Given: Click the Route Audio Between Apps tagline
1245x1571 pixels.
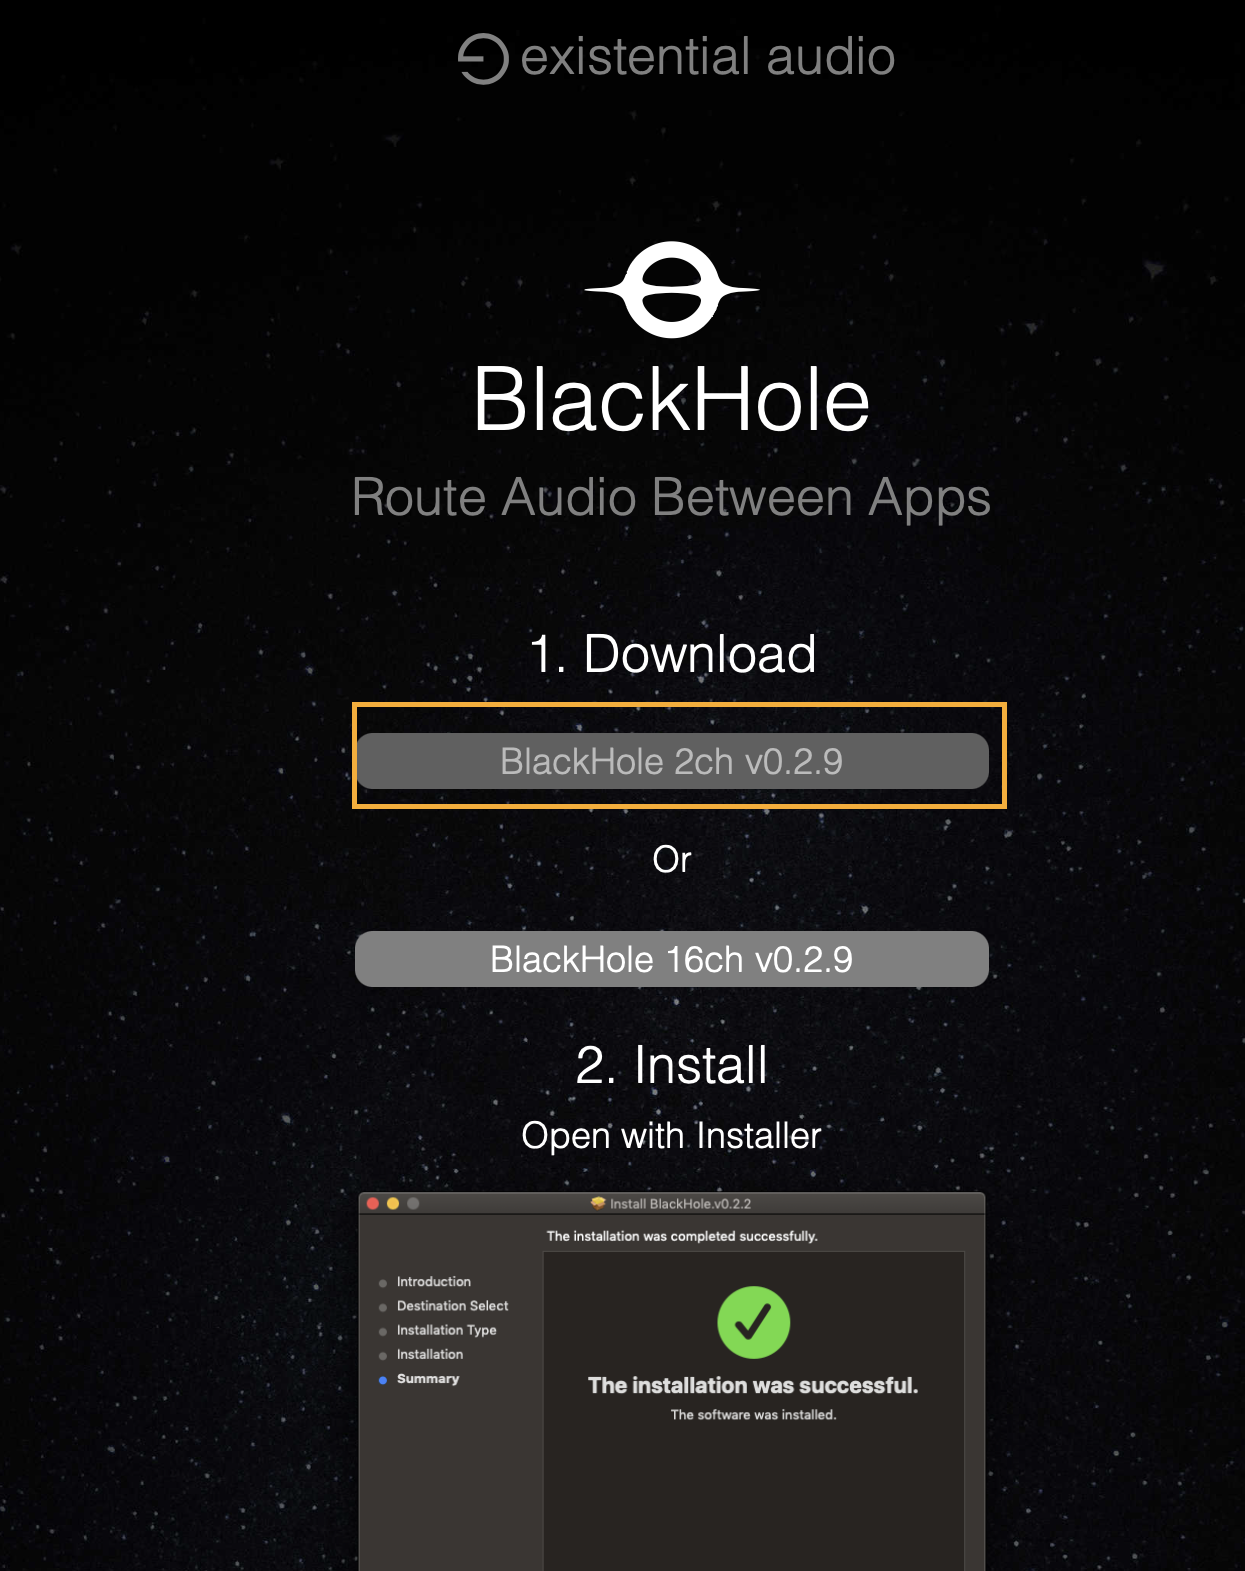Looking at the screenshot, I should click(x=672, y=498).
